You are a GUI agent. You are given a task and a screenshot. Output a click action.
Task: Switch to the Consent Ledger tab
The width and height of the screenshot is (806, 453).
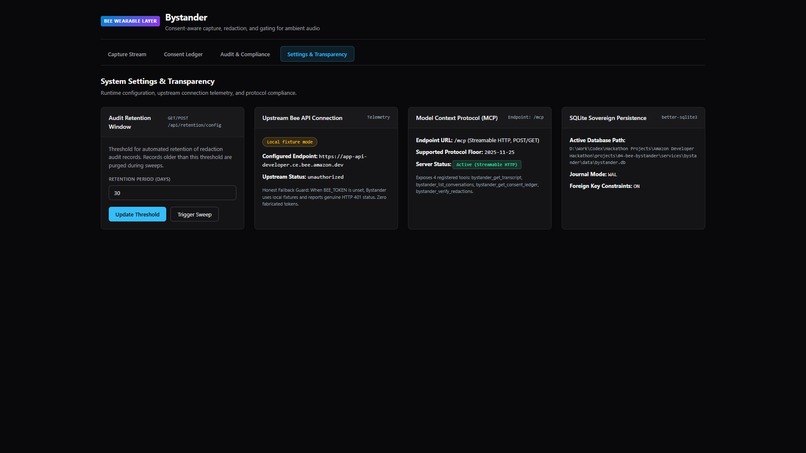tap(183, 54)
